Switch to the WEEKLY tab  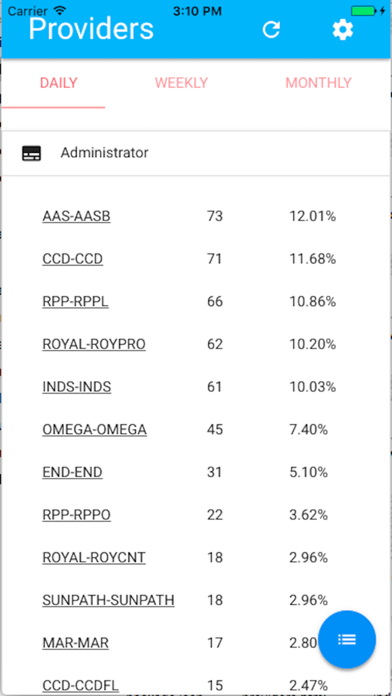[181, 83]
